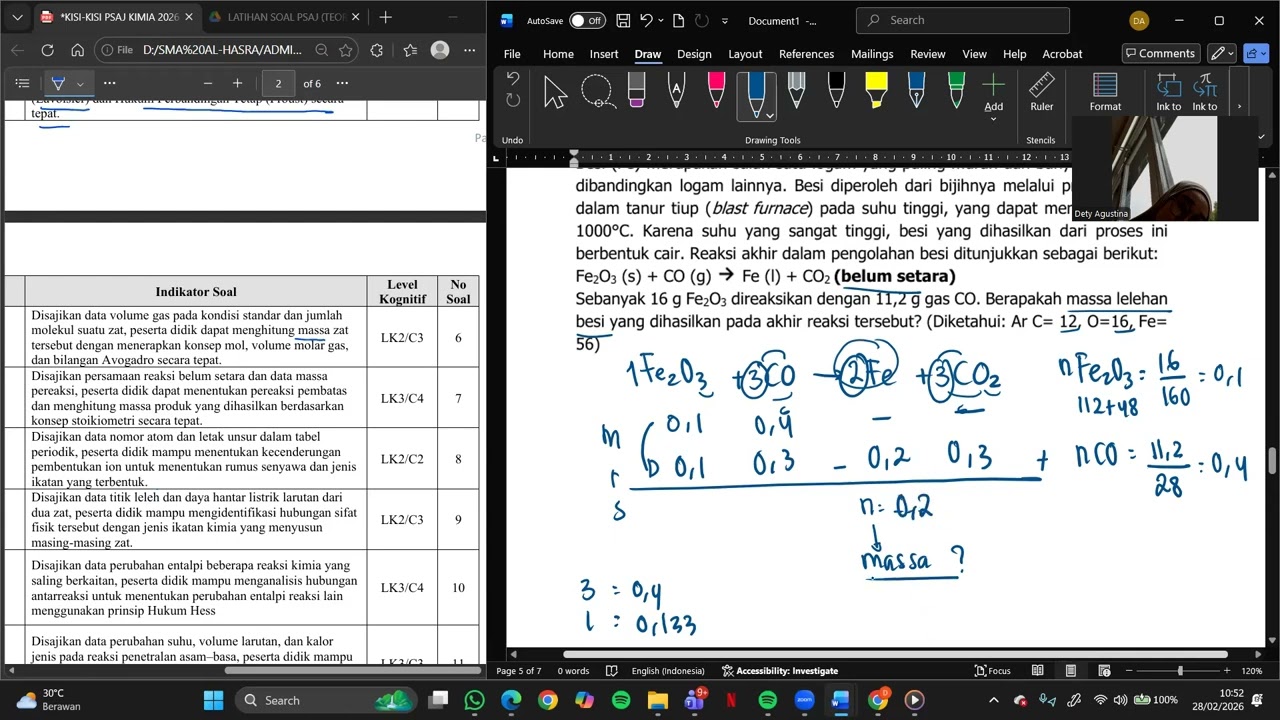Open the DA account avatar
Viewport: 1280px width, 720px height.
click(1139, 21)
